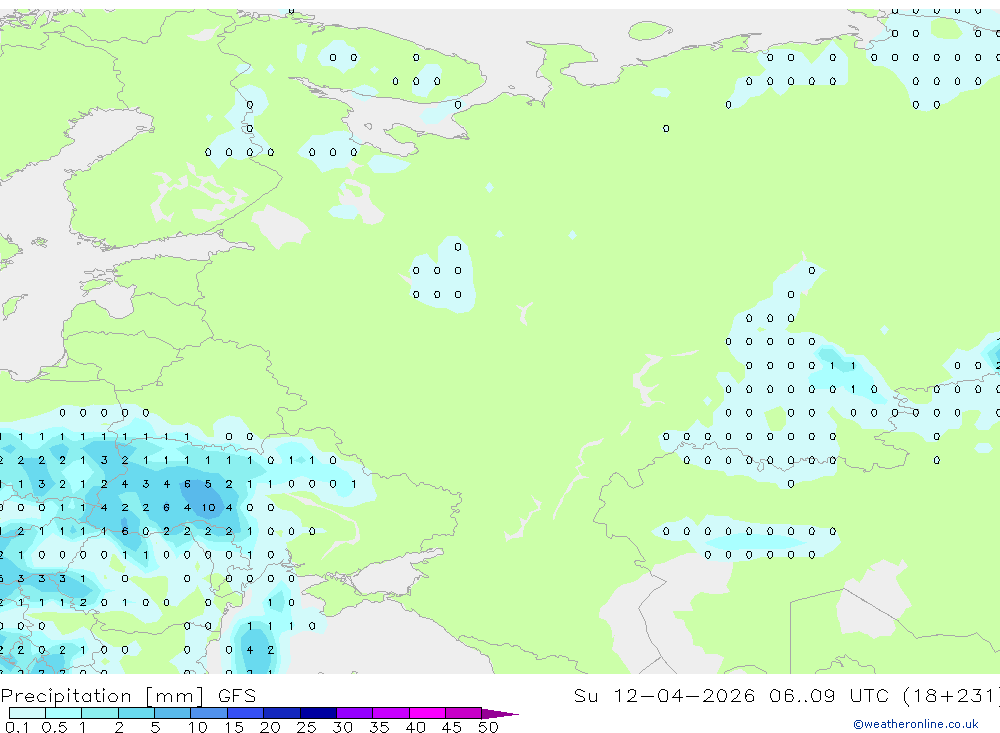Click the 15–20 mm dark blue legend swatch

pos(246,713)
